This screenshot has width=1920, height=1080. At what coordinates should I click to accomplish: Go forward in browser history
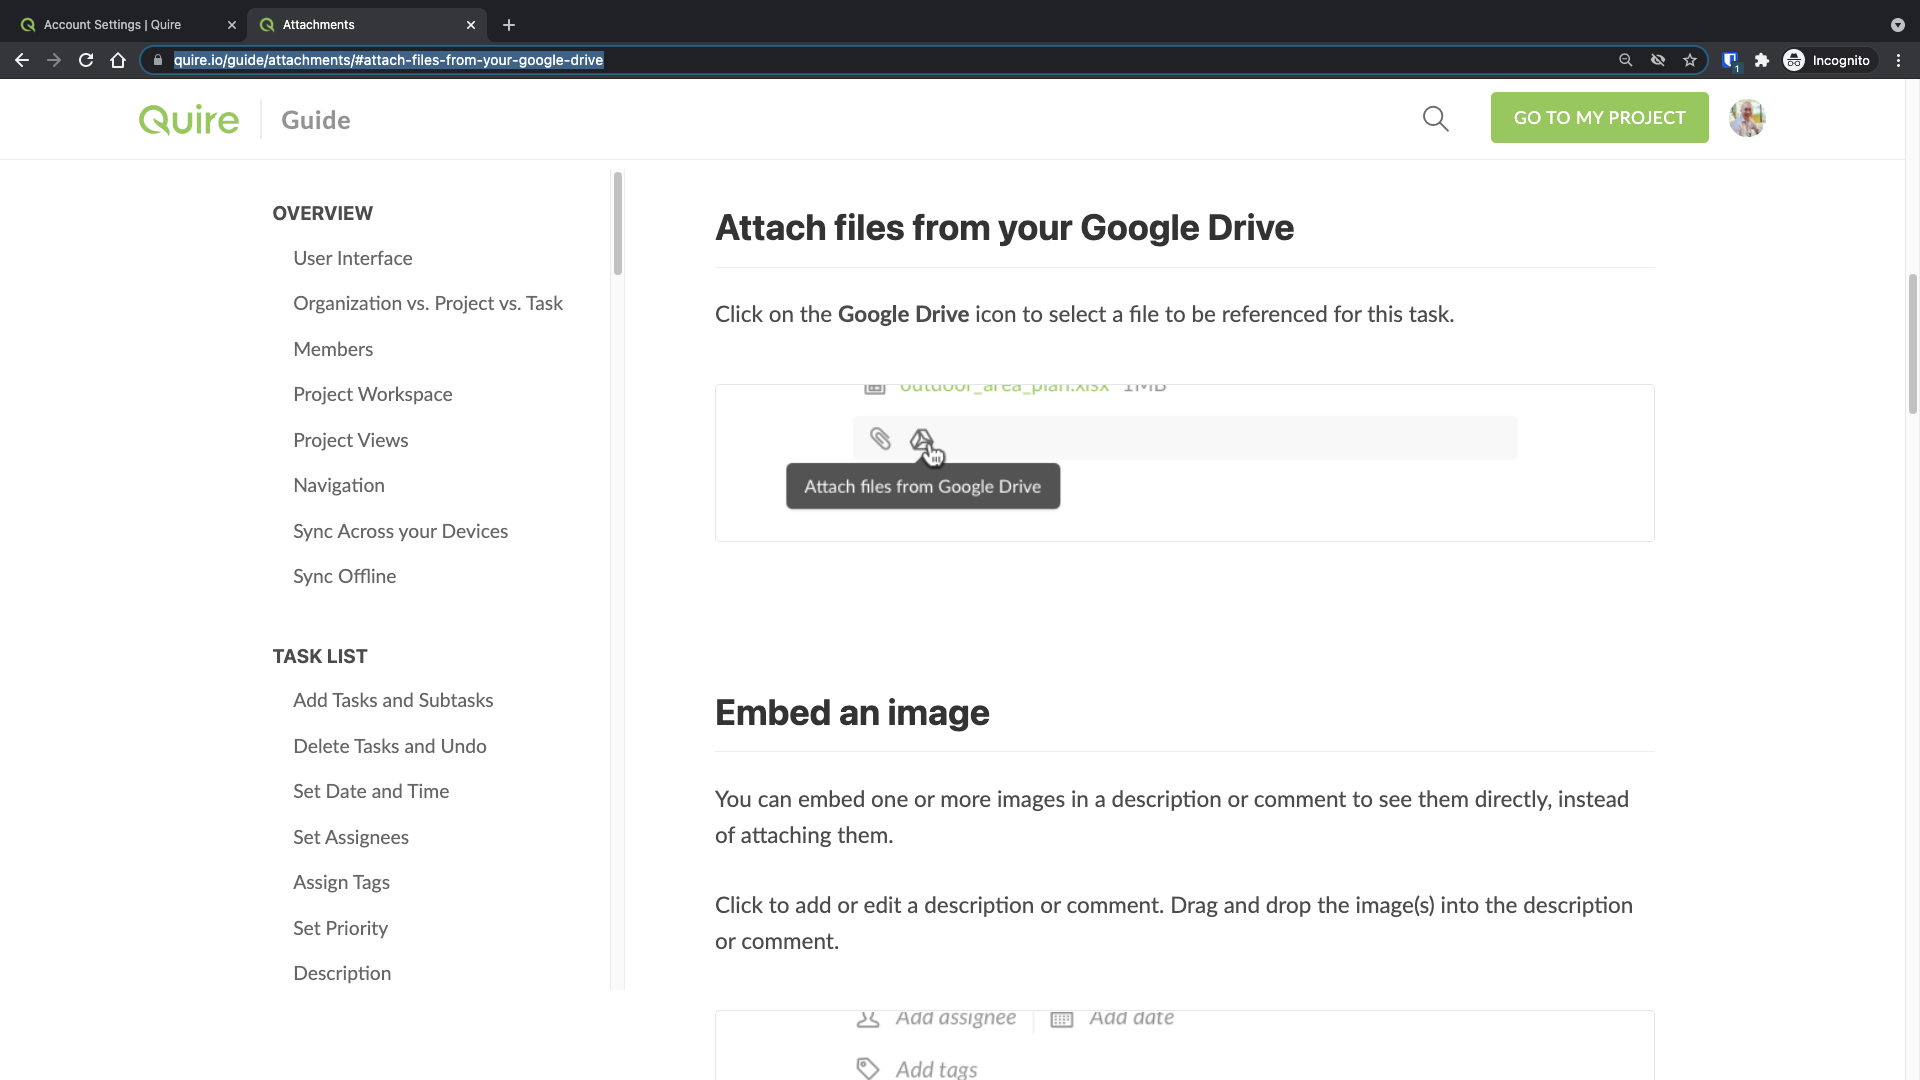[x=54, y=60]
